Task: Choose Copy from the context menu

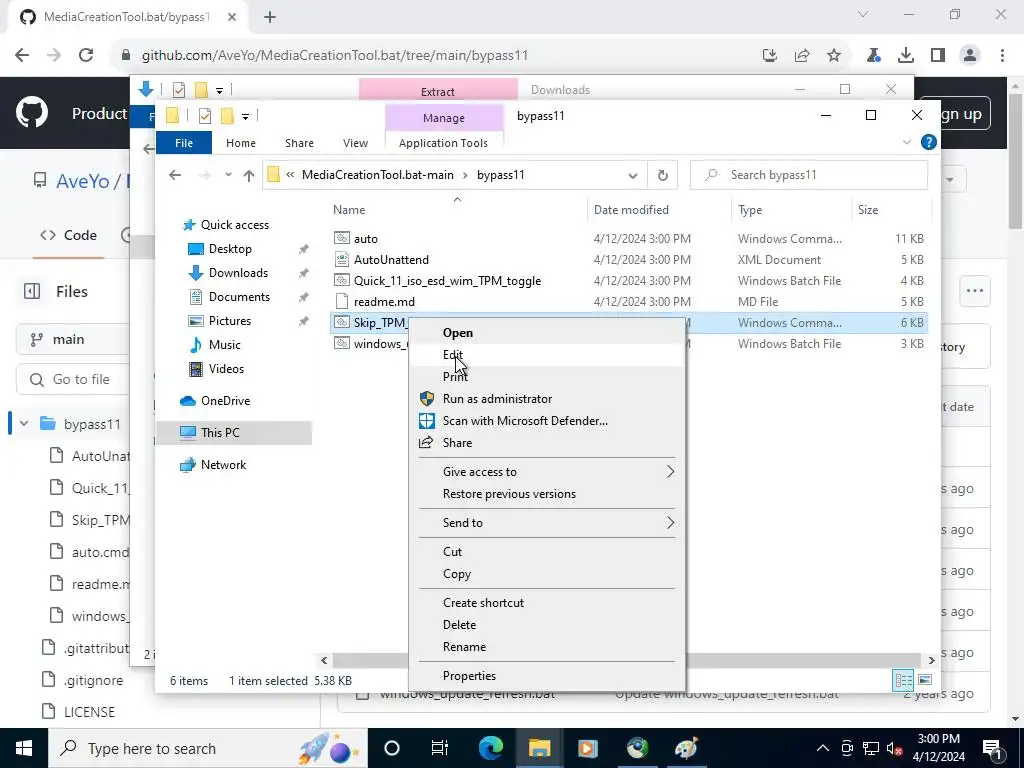Action: 546,574
